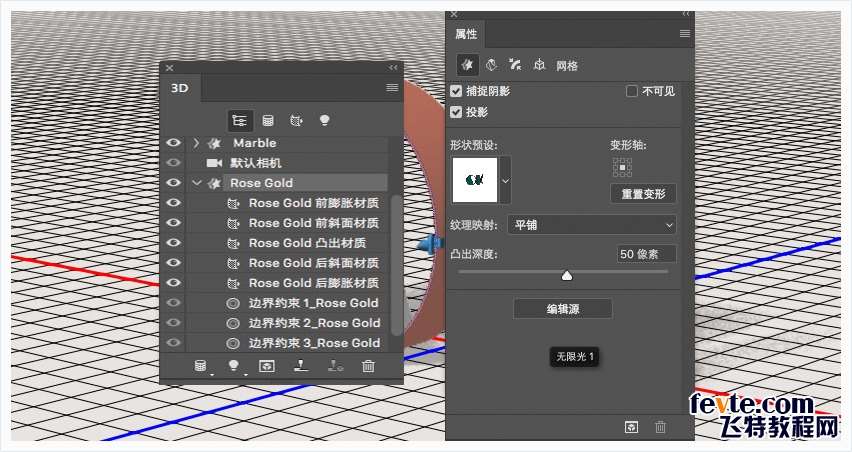Open the coordinates properties icon
852x452 pixels.
539,65
